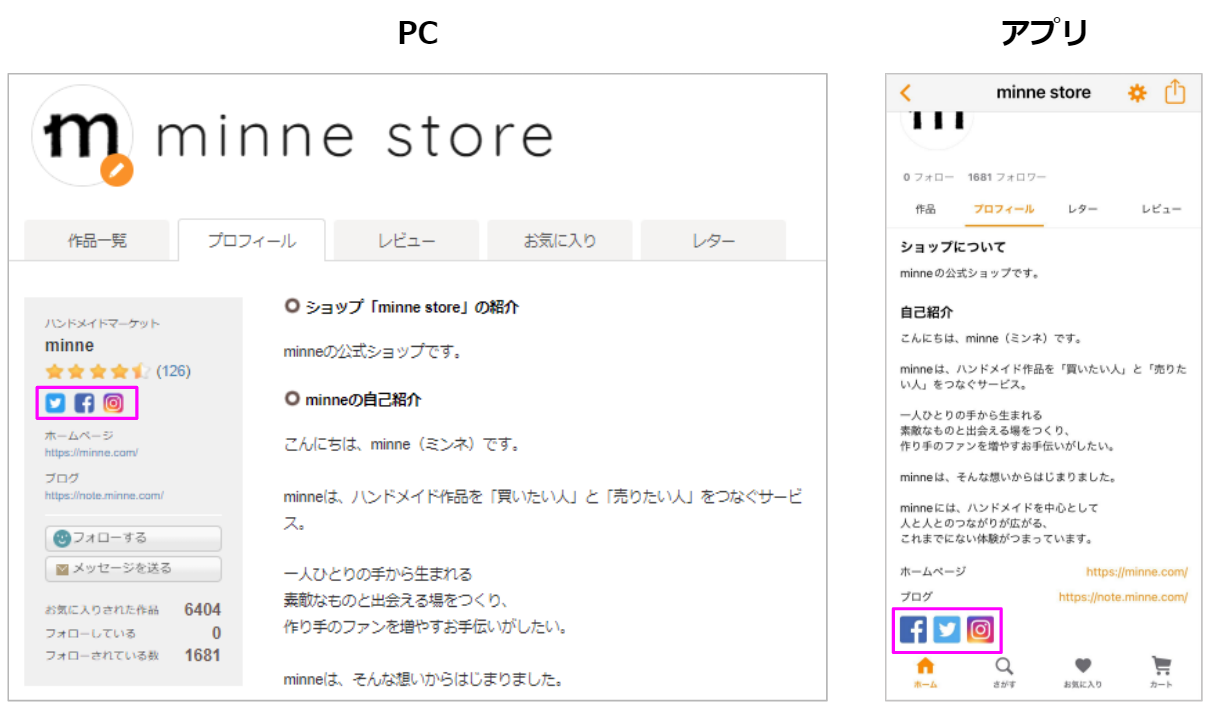Click the minne logo avatar on PC

(82, 136)
